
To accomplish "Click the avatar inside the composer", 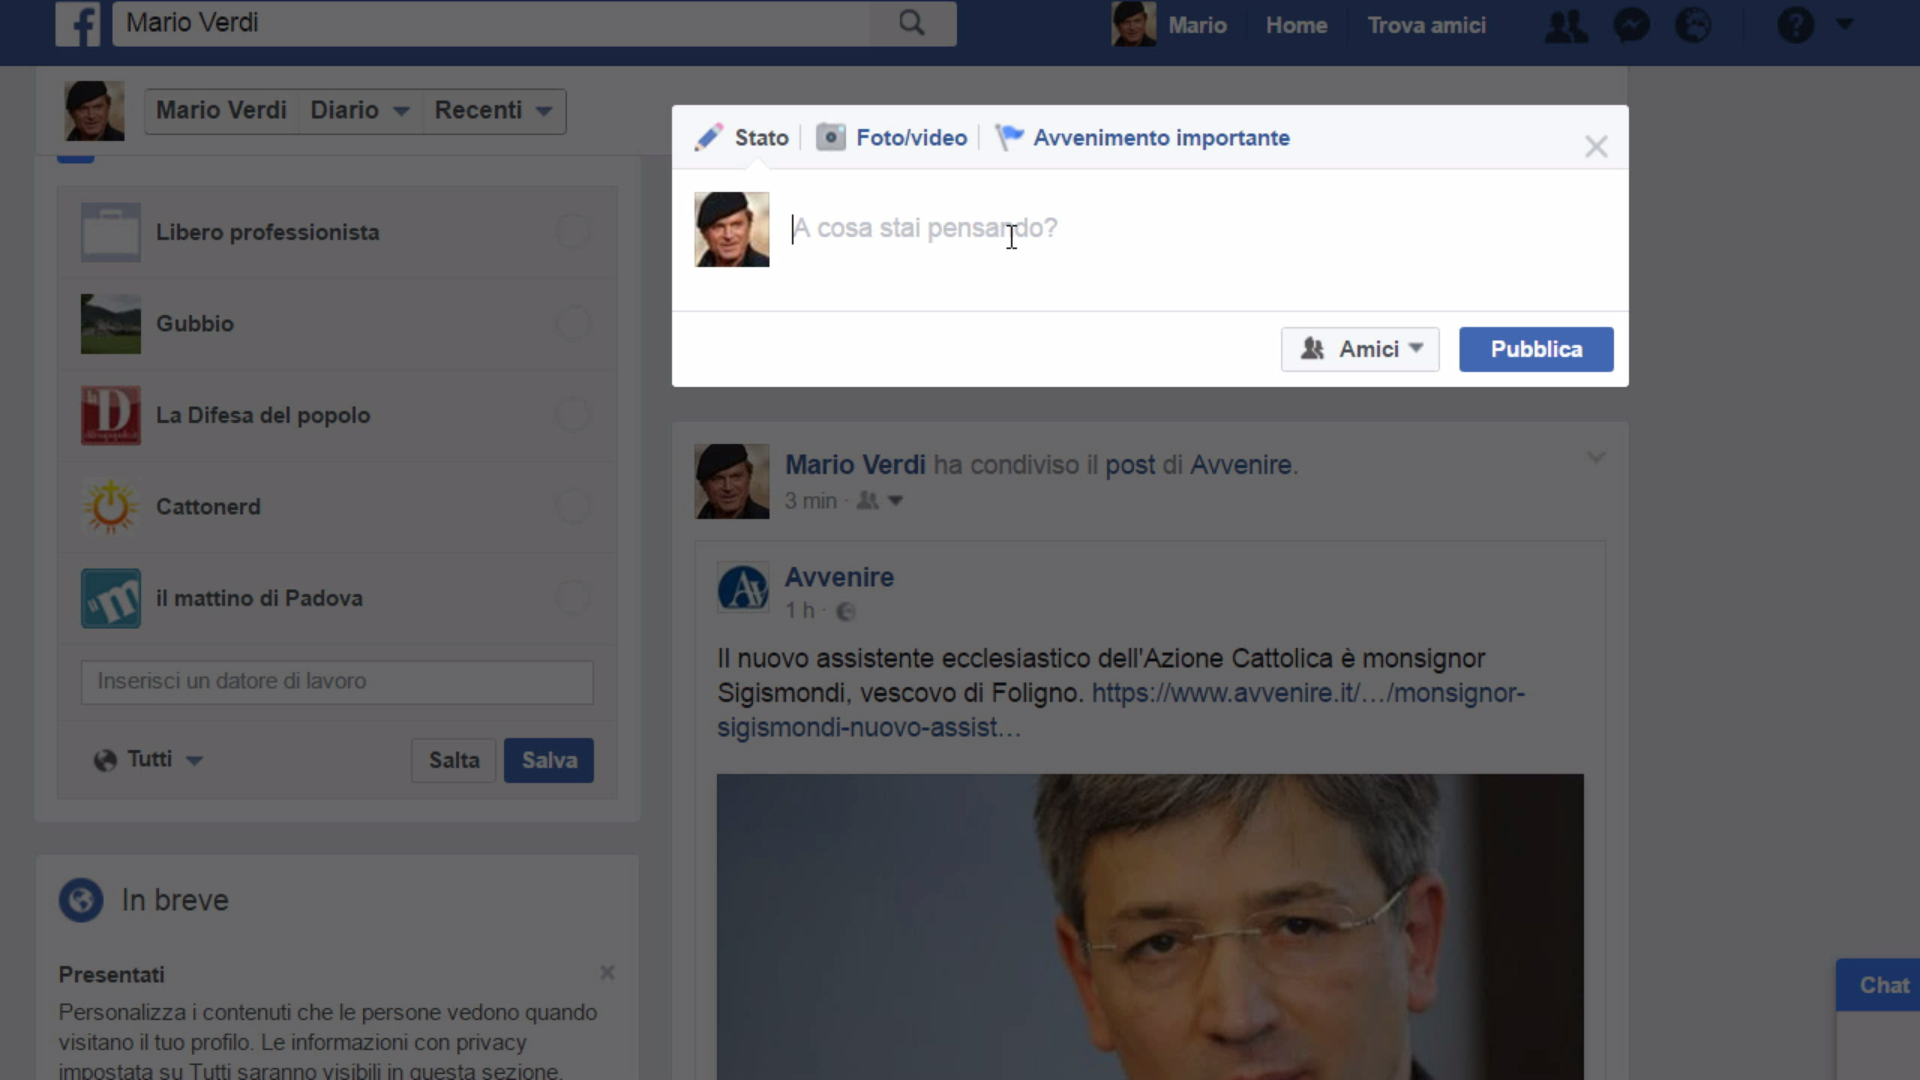I will pos(732,229).
